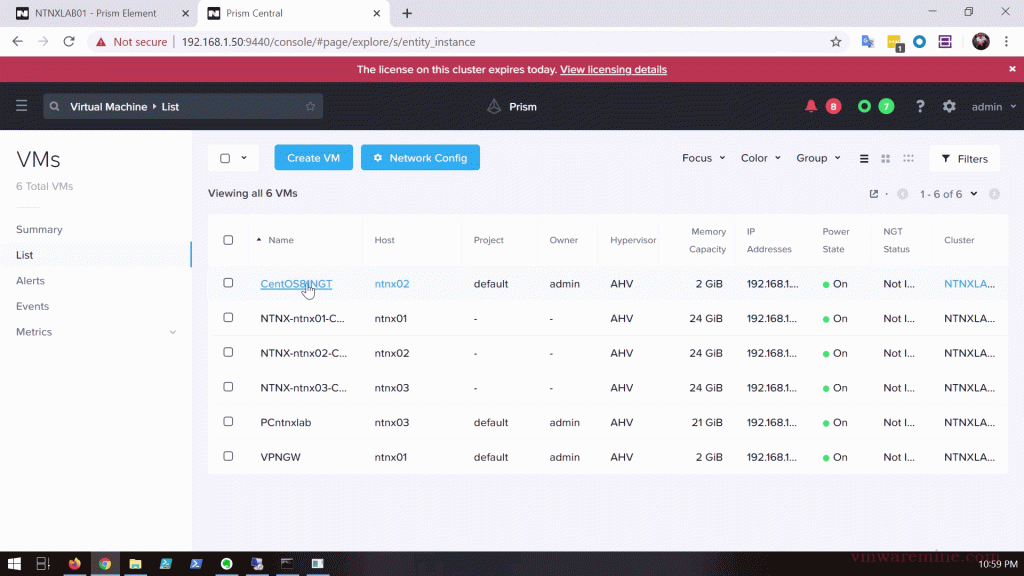Switch to small tile view icon
The image size is (1024, 576).
(x=908, y=158)
